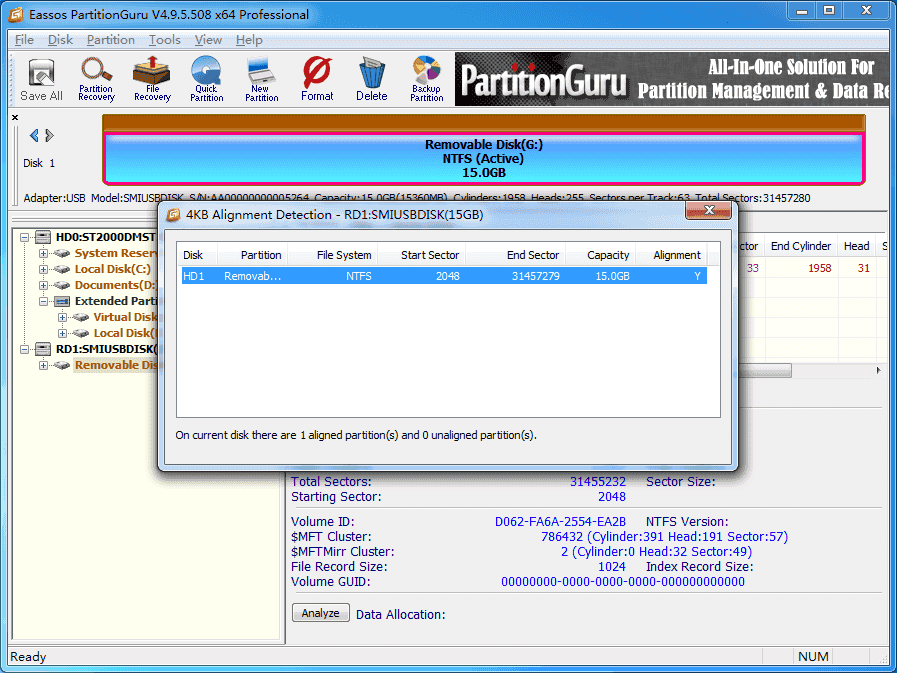Close the 4KB Alignment Detection dialog

(708, 211)
